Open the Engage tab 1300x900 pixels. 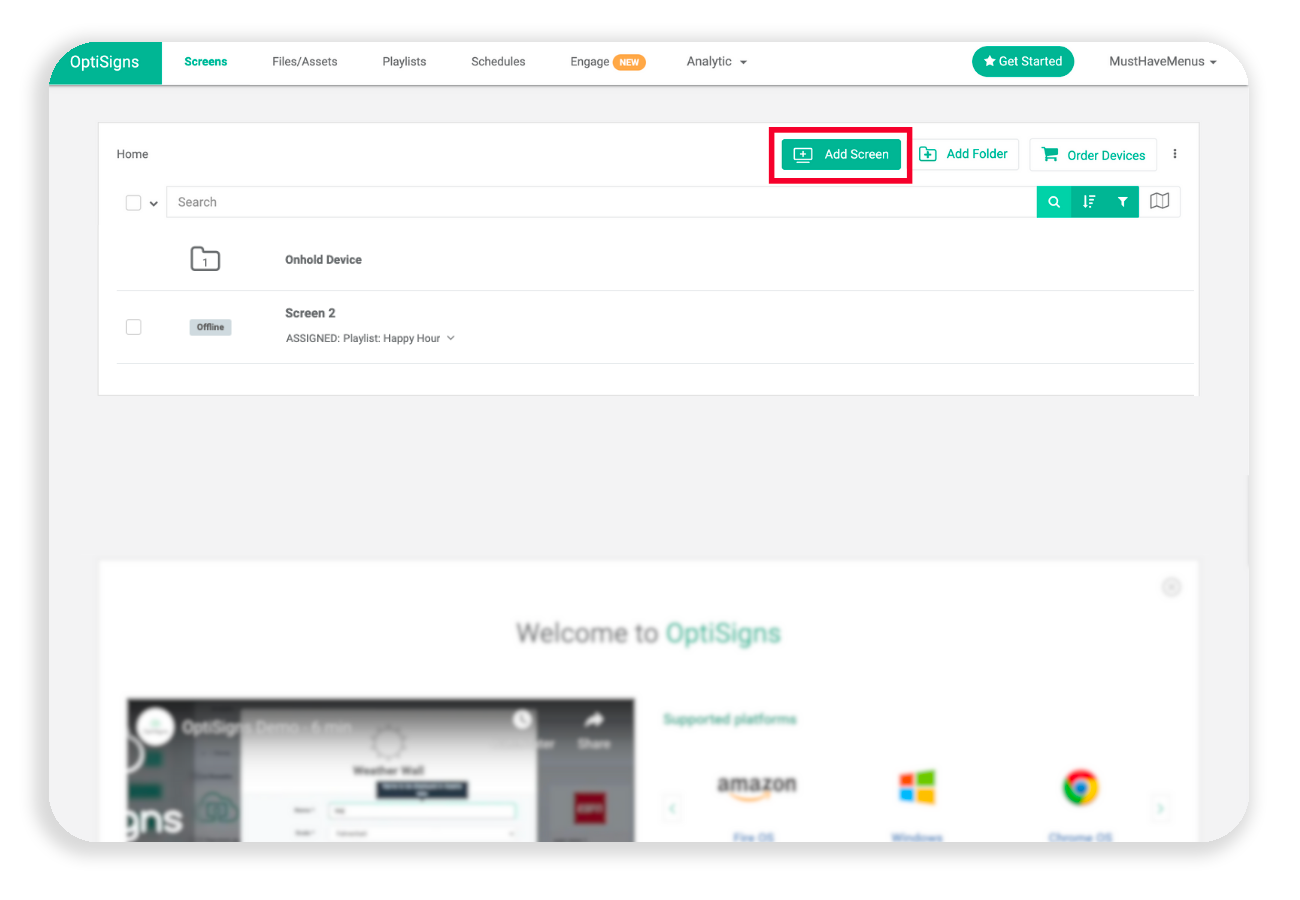coord(590,62)
